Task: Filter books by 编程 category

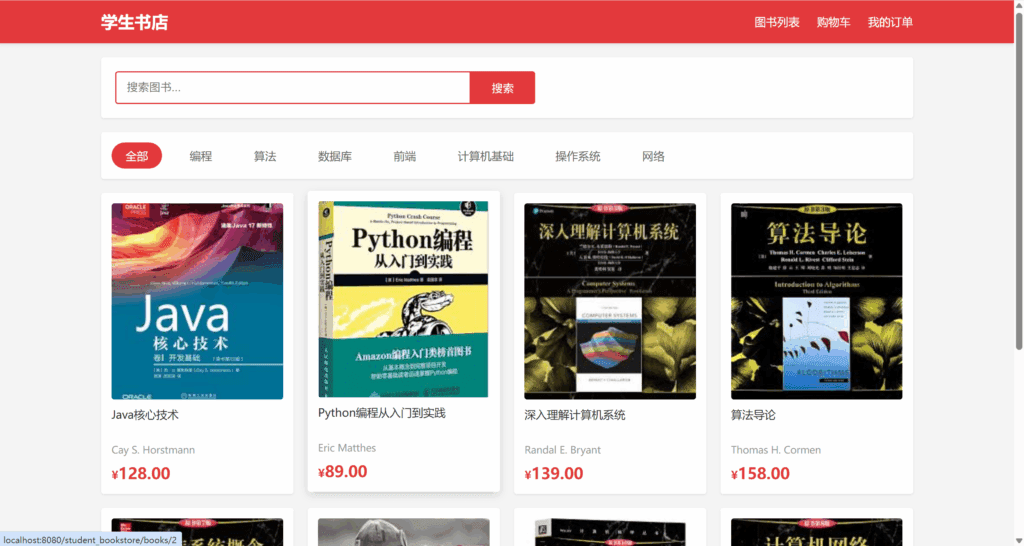Action: [201, 156]
